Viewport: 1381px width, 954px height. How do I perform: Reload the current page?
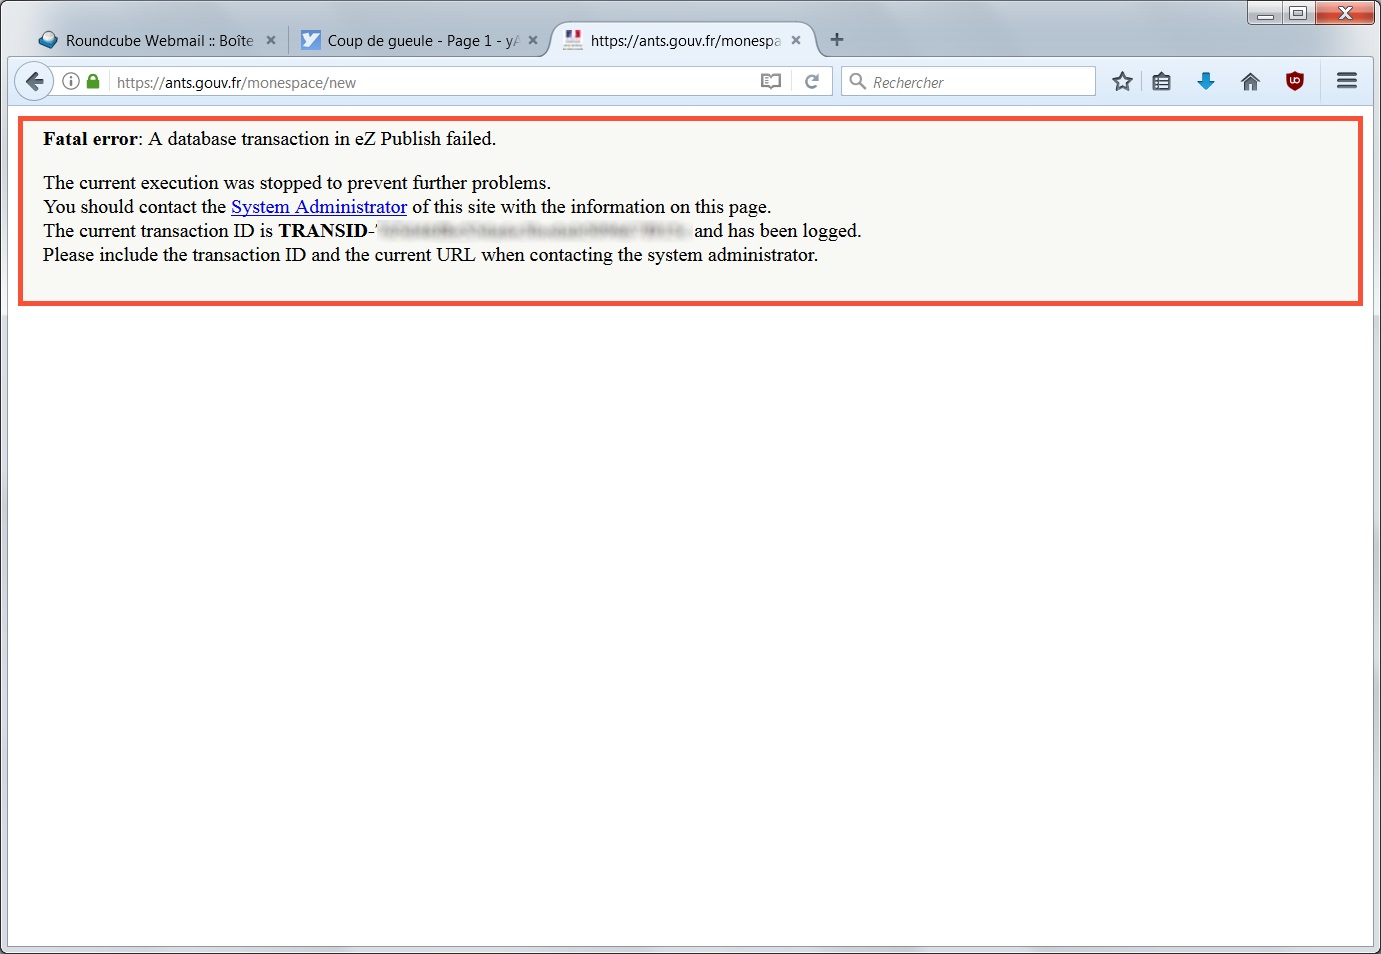click(812, 82)
